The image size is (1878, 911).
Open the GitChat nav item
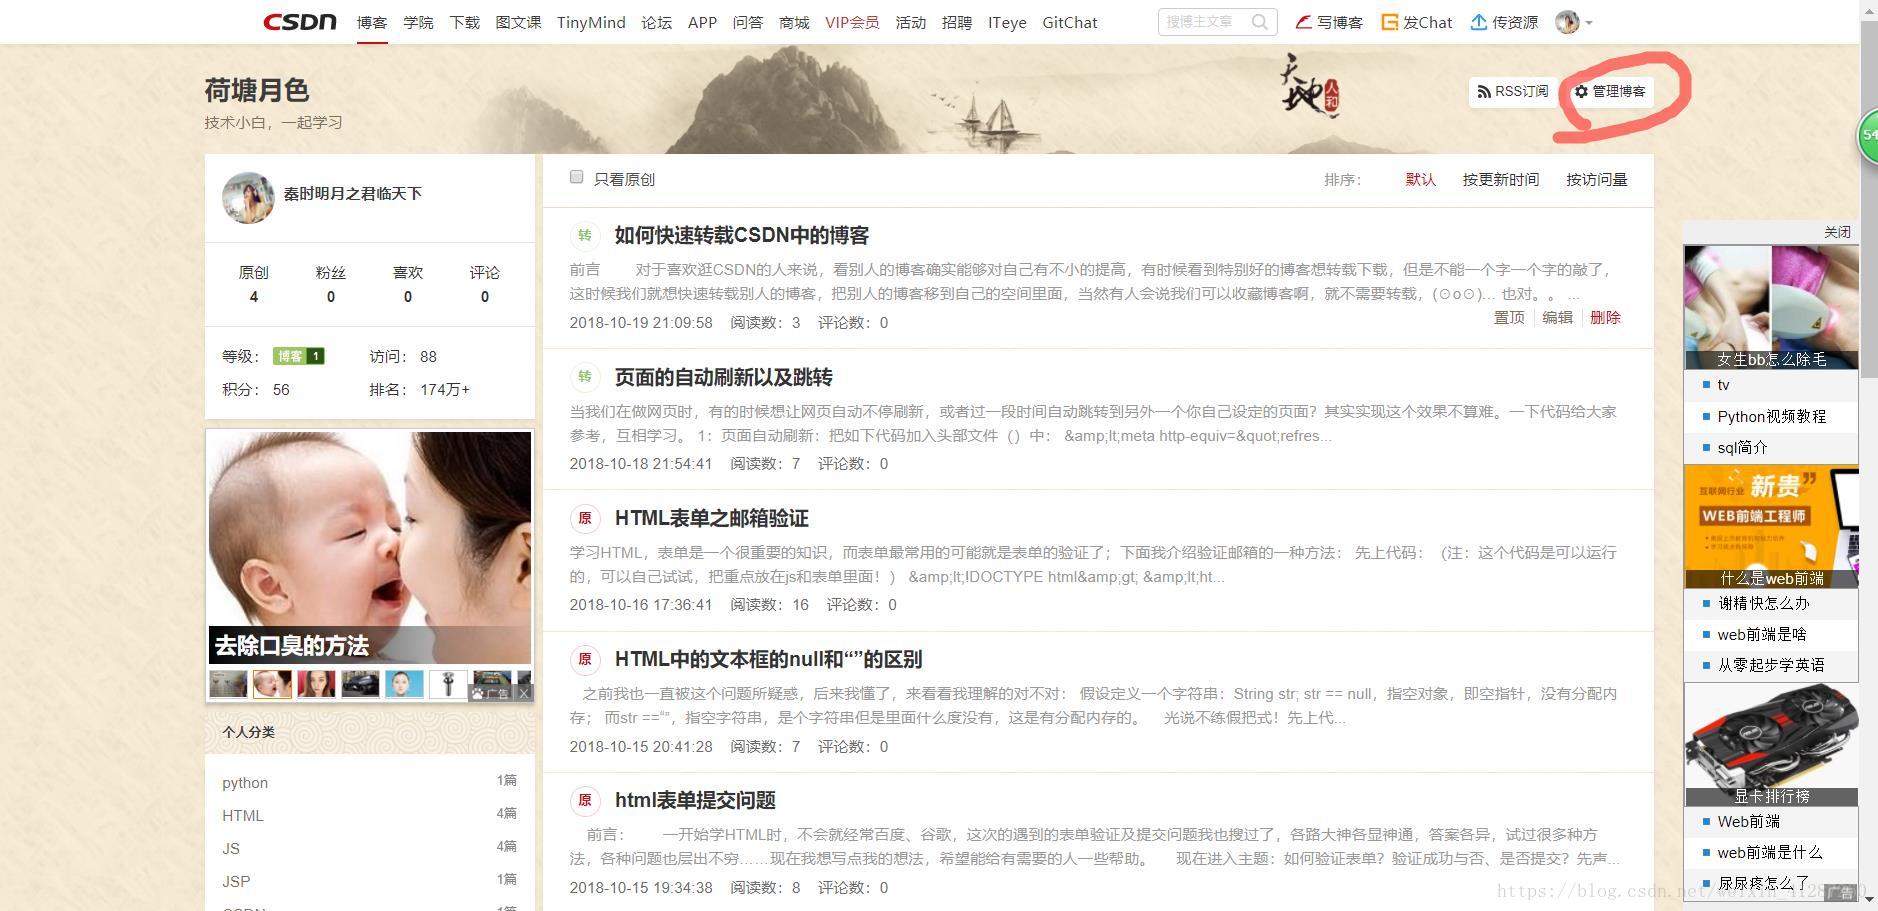pos(1069,22)
